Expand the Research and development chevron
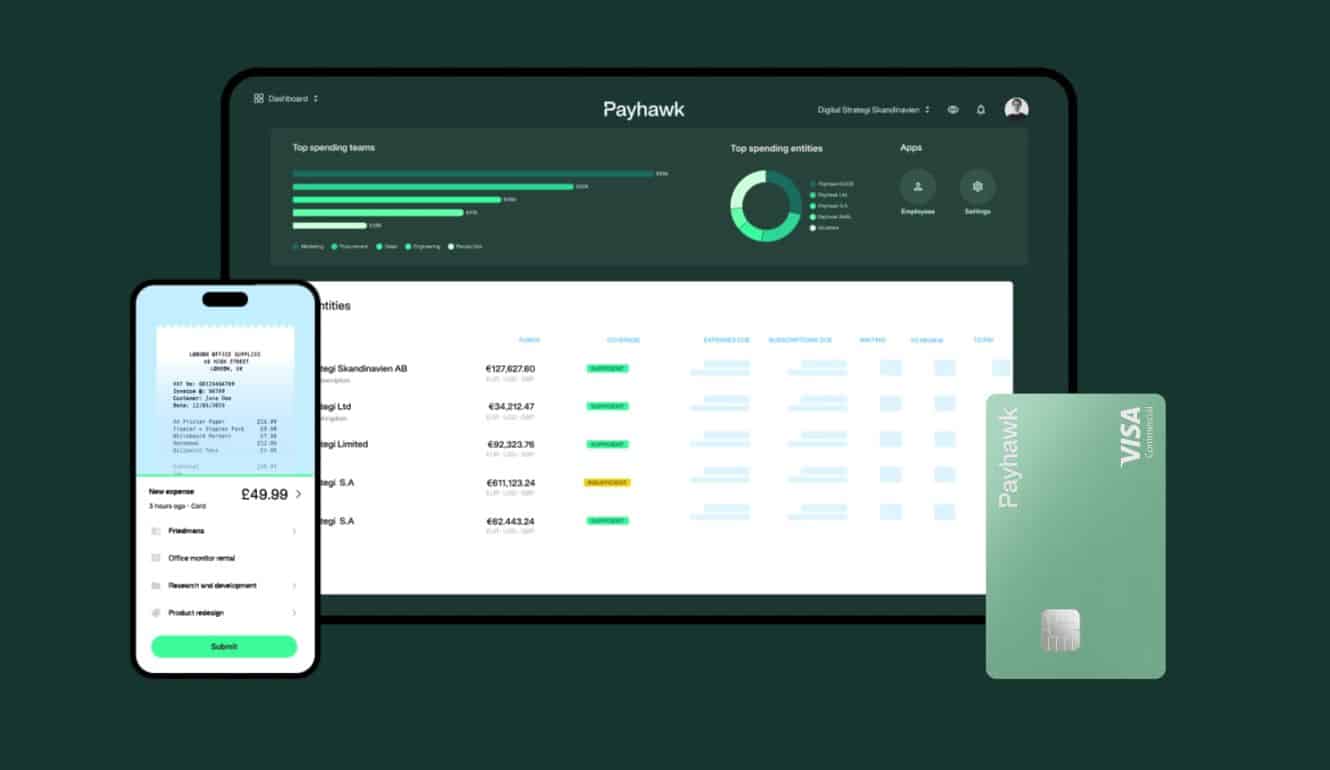Image resolution: width=1330 pixels, height=770 pixels. [x=294, y=586]
